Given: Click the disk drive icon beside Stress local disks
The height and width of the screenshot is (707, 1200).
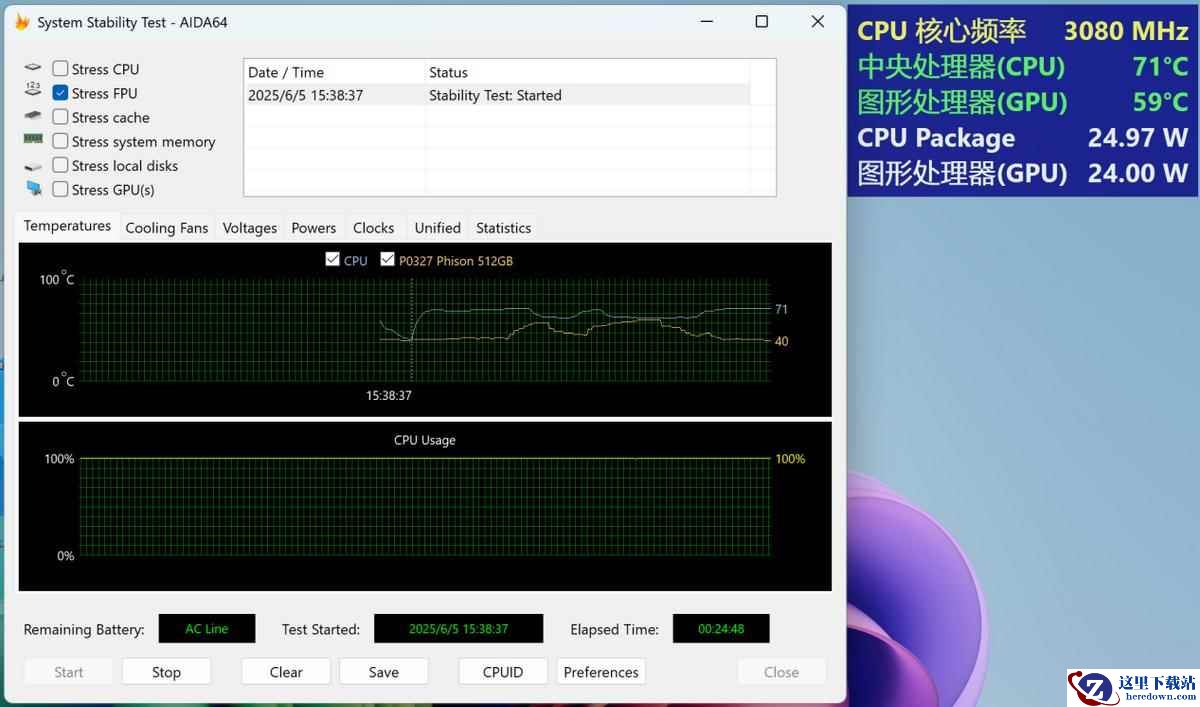Looking at the screenshot, I should 33,166.
